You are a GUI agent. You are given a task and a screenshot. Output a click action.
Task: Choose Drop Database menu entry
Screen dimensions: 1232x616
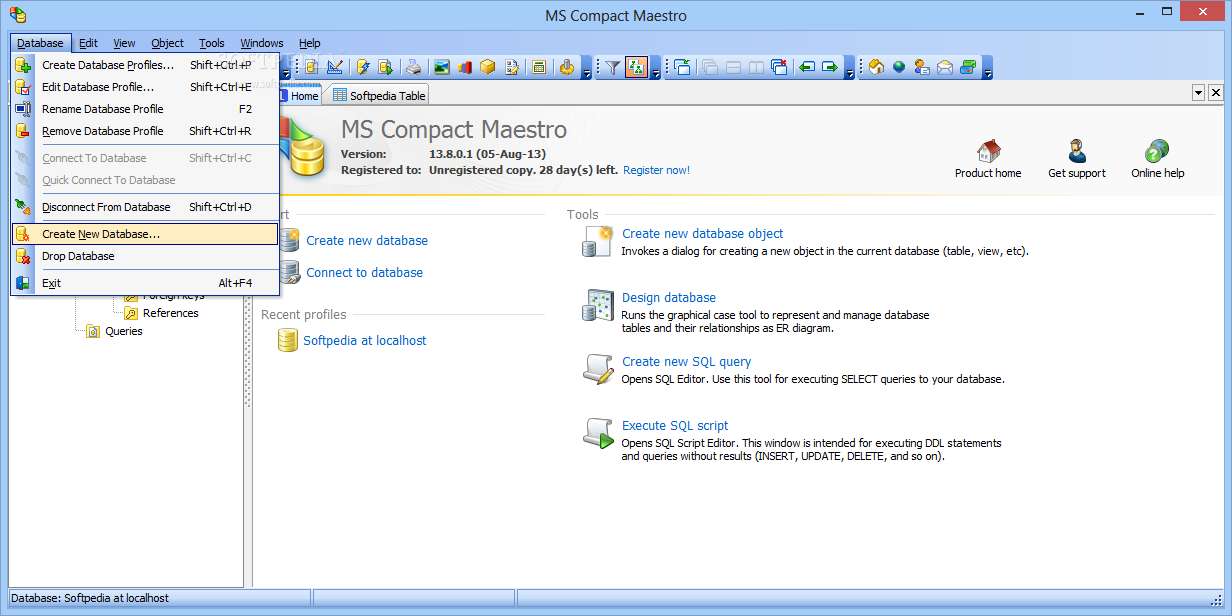pyautogui.click(x=145, y=256)
